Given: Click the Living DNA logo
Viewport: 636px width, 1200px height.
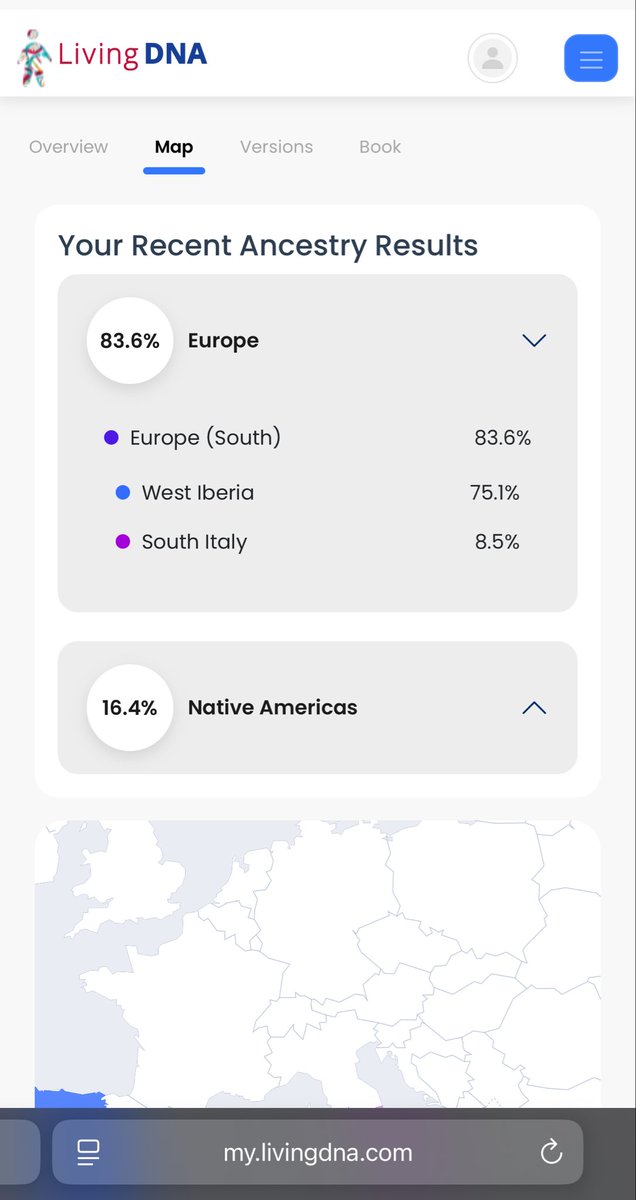Looking at the screenshot, I should pos(112,56).
